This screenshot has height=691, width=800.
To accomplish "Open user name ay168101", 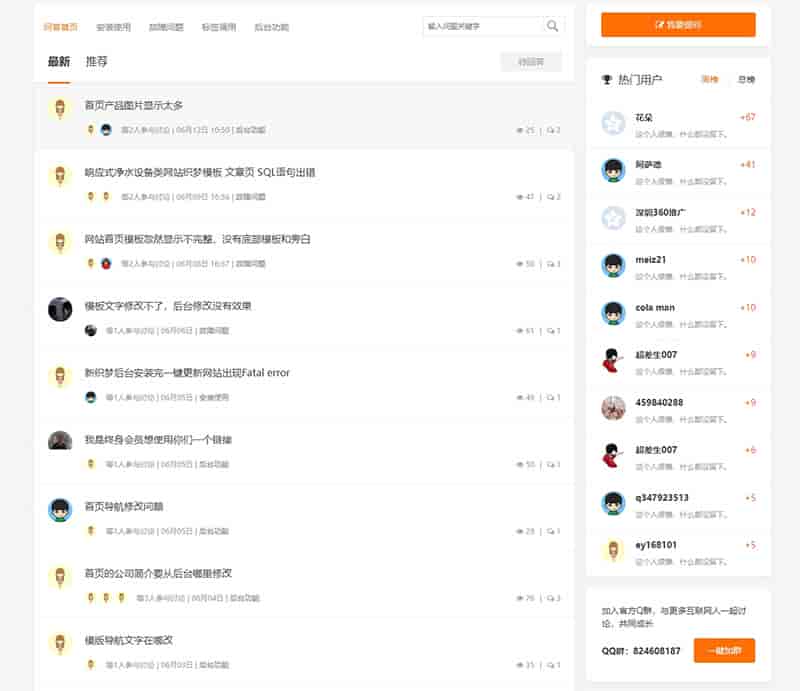I will click(656, 545).
